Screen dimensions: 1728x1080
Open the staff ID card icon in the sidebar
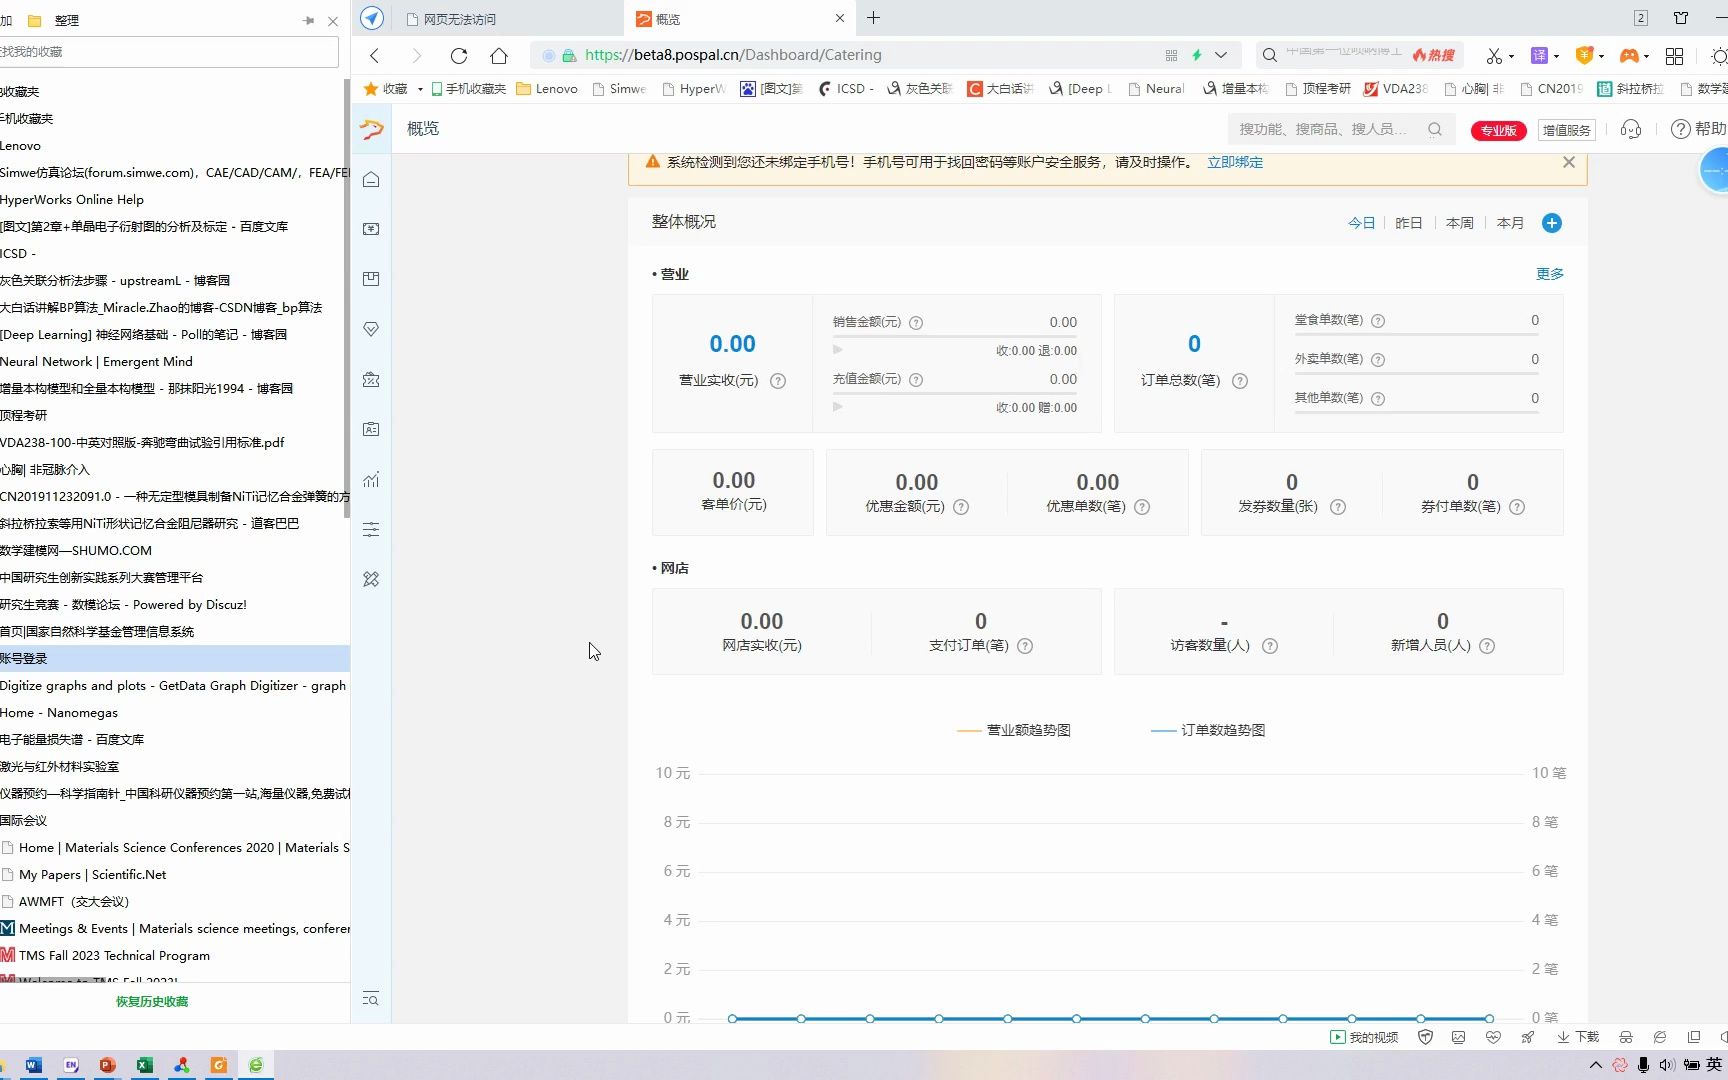(x=371, y=429)
